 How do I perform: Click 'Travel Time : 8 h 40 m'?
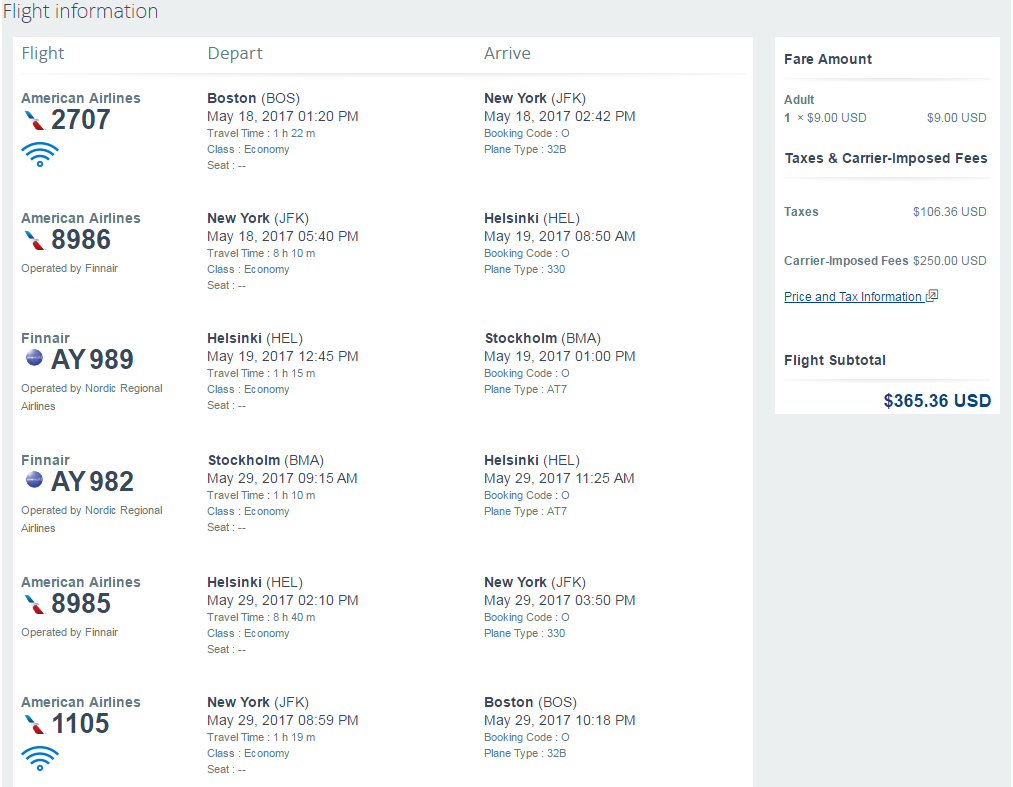coord(261,617)
